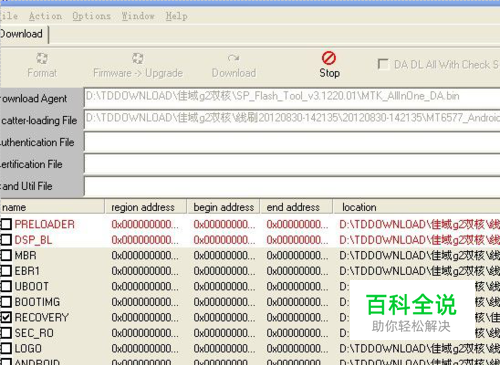Toggle the LOGO checkbox
This screenshot has height=365, width=500.
coord(6,348)
